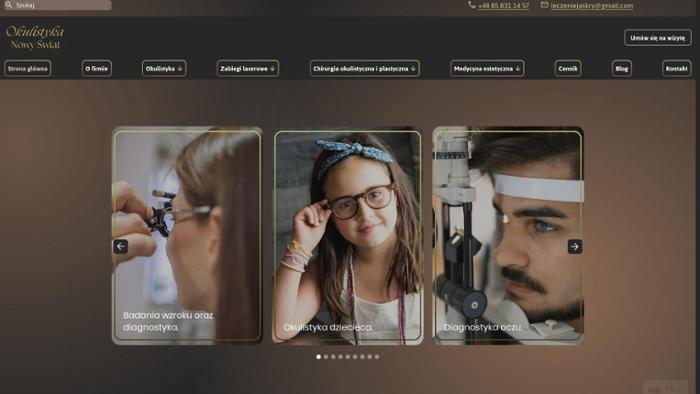Open the Okulistyka dziecięca card
The height and width of the screenshot is (394, 700).
point(347,236)
